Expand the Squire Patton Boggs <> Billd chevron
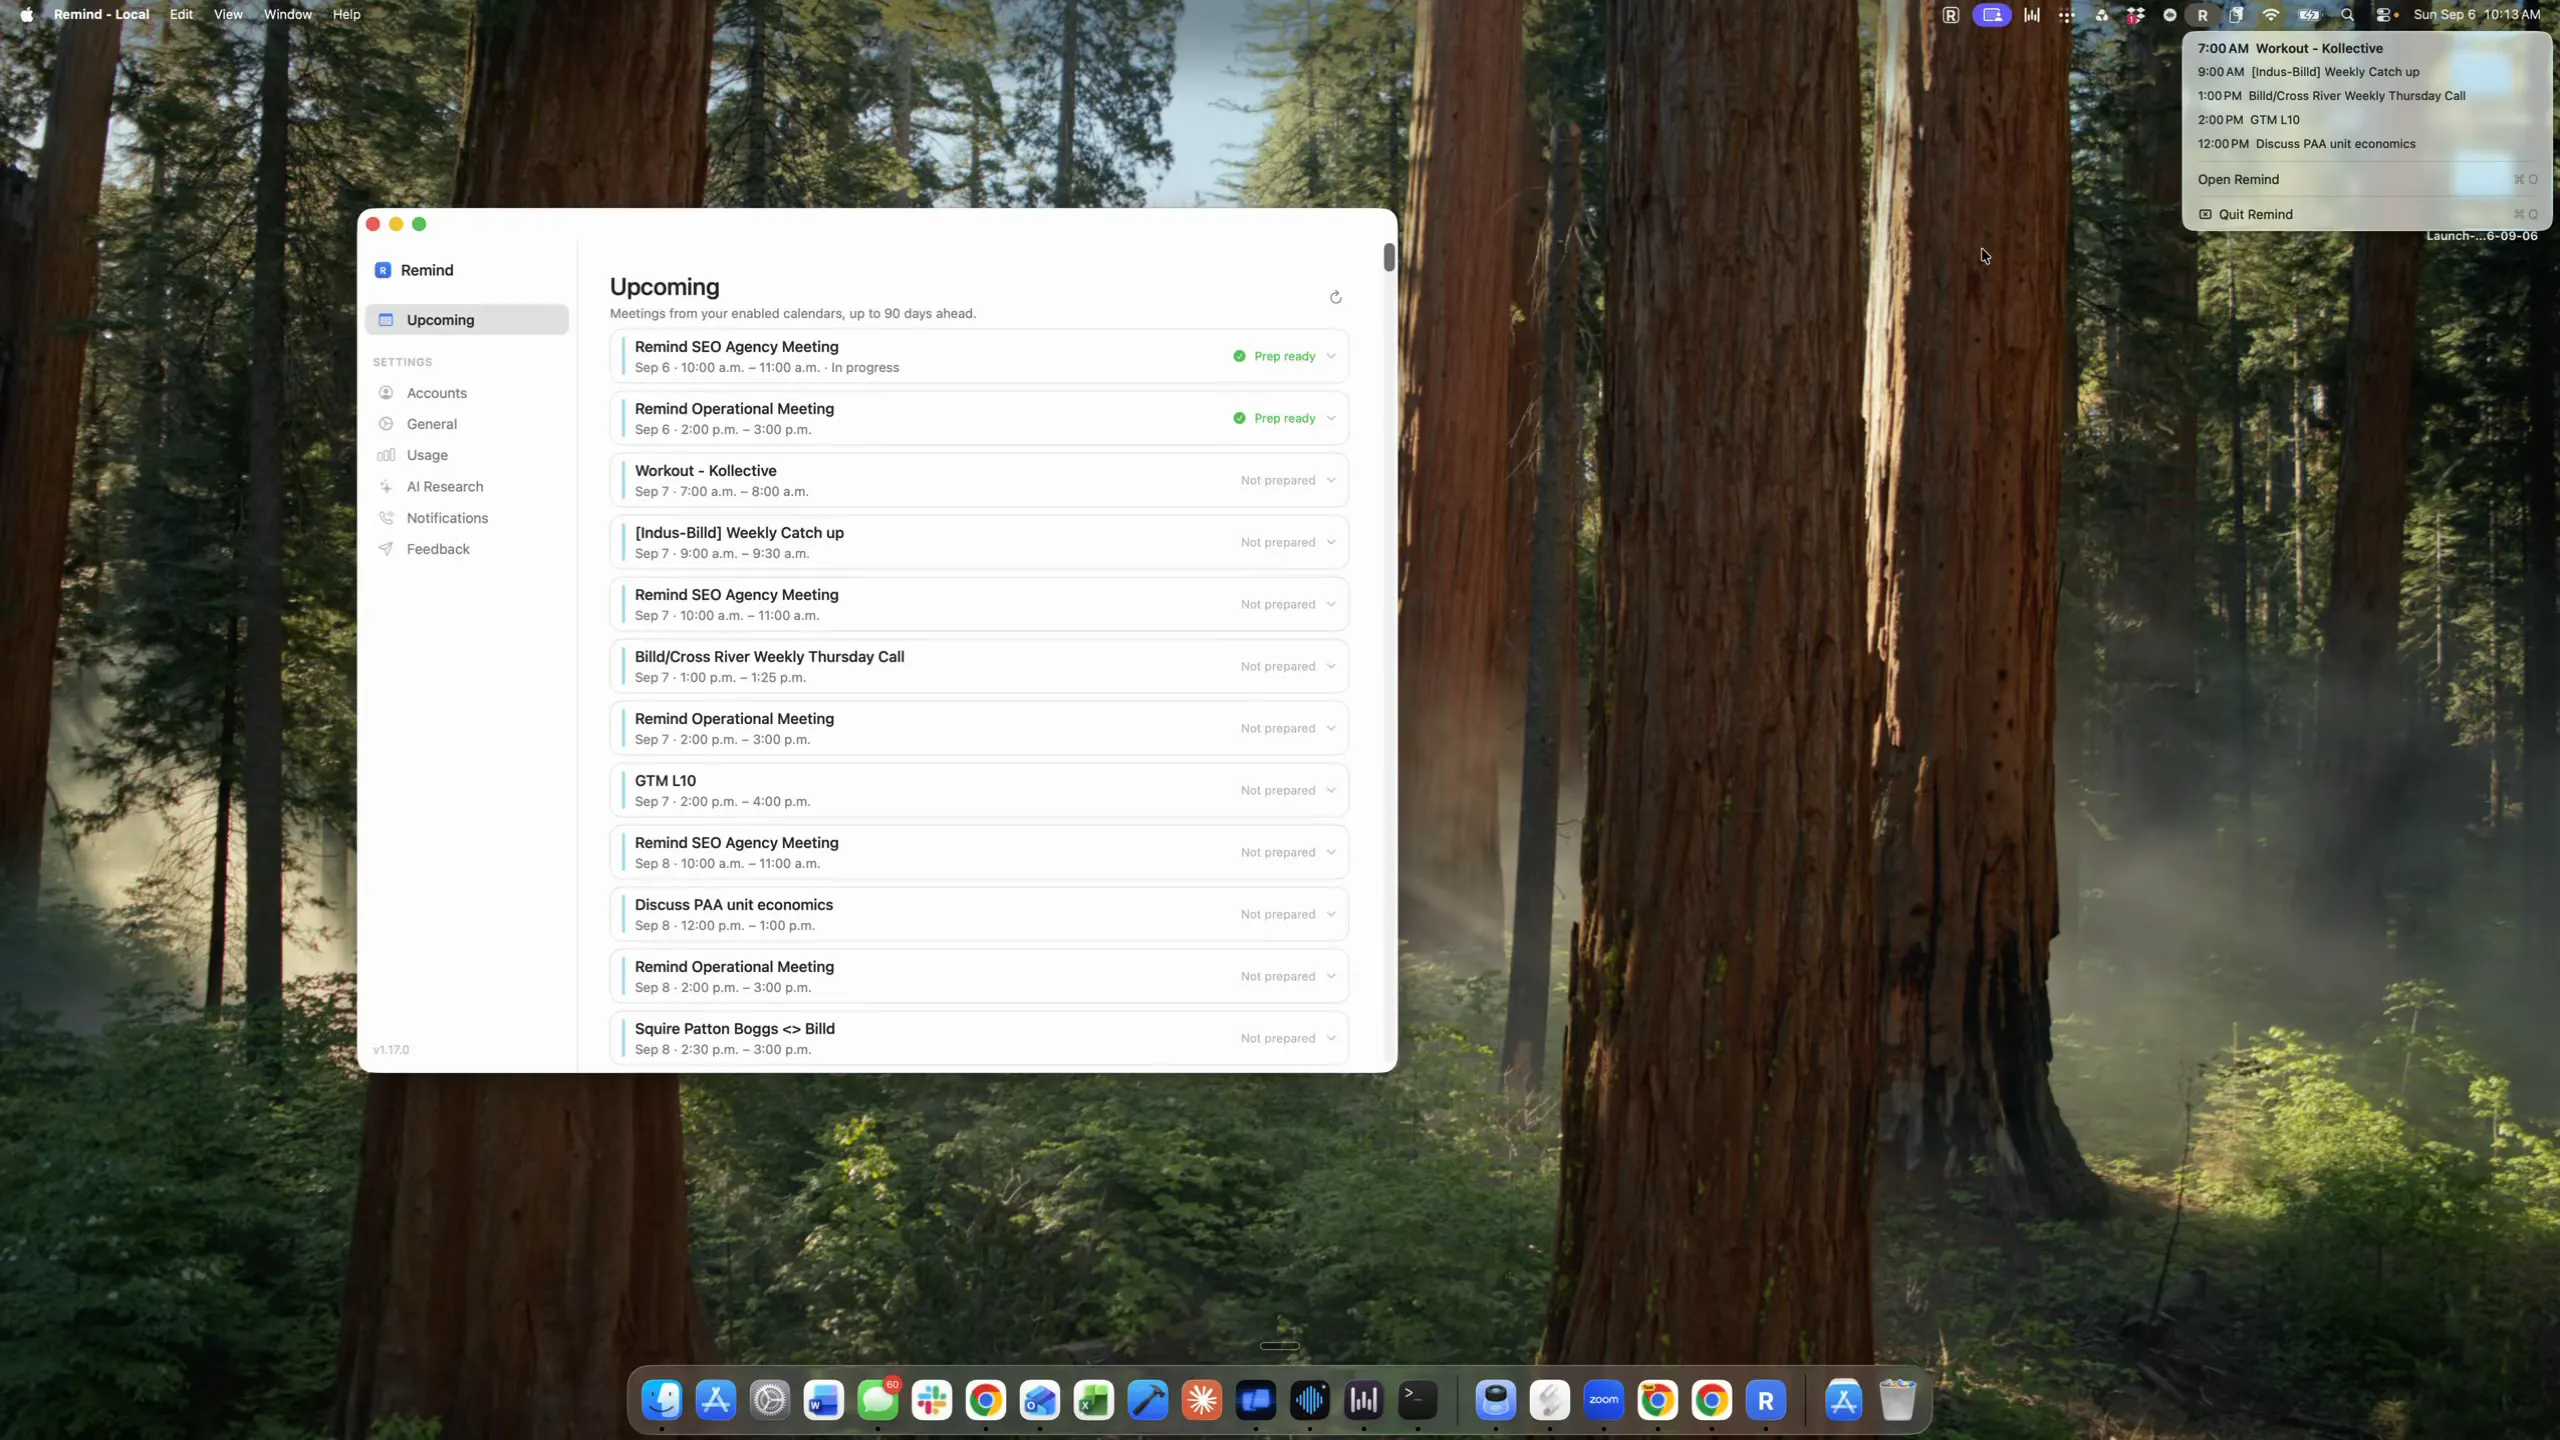This screenshot has width=2560, height=1440. 1331,1038
